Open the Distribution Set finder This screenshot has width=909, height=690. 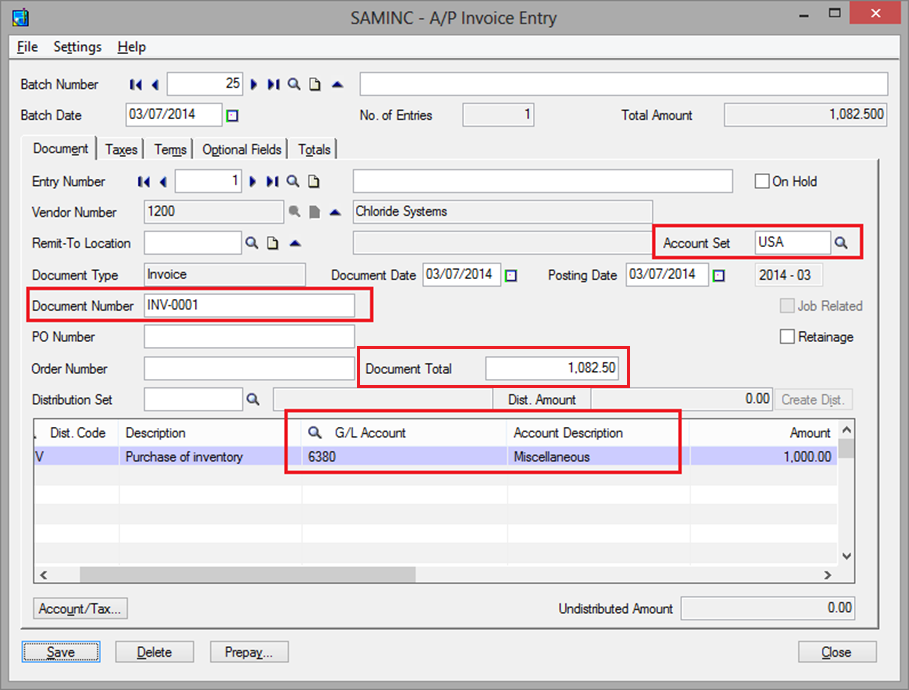253,400
